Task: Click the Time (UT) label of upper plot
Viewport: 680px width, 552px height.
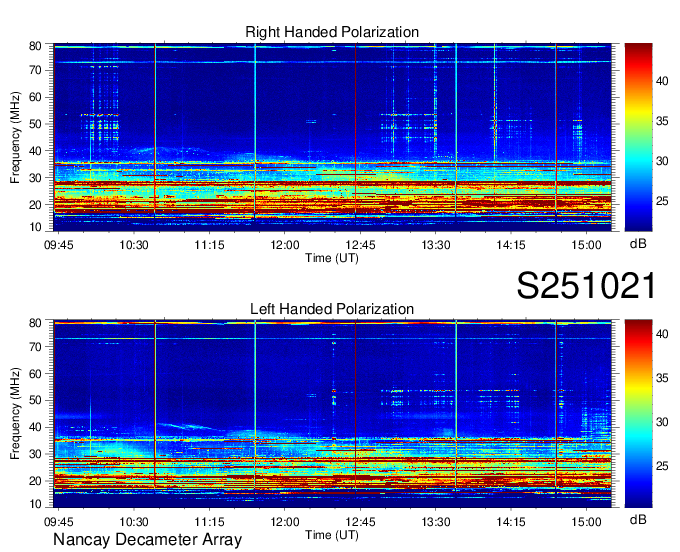Action: [332, 257]
